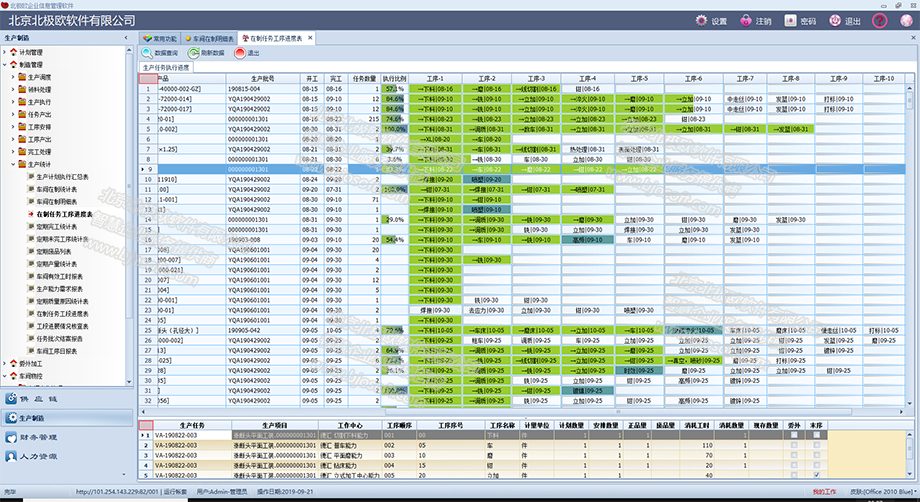Click the red 我的工作 link
The height and width of the screenshot is (502, 920).
tap(824, 492)
